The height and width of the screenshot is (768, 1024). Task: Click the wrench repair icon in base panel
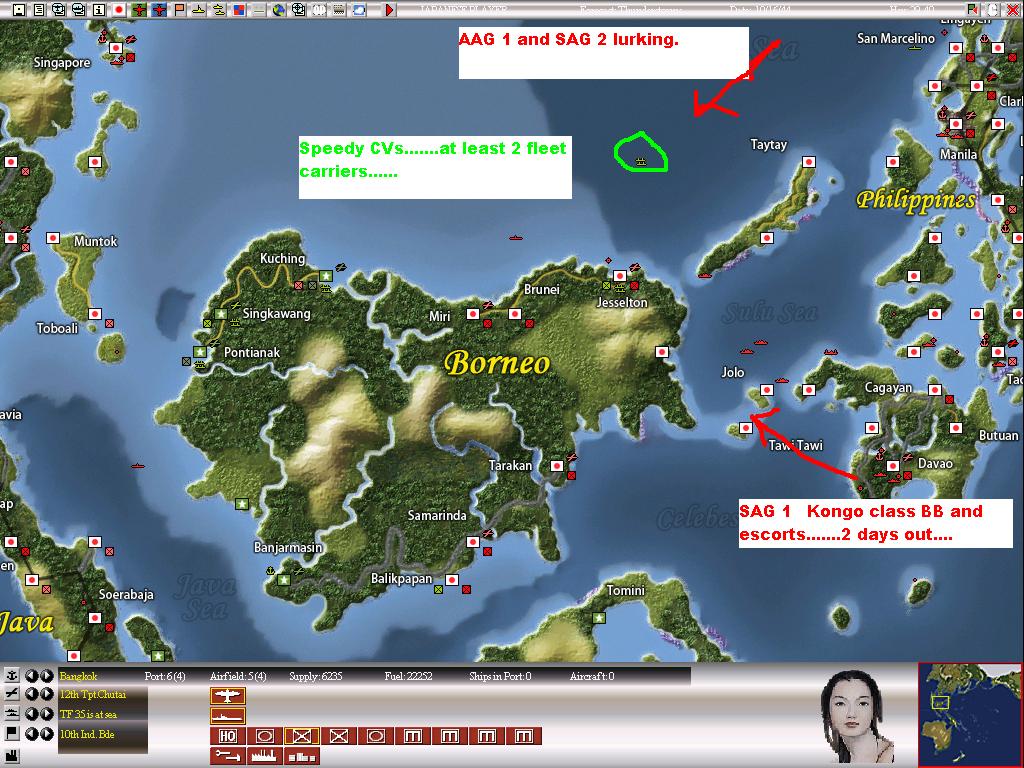227,756
